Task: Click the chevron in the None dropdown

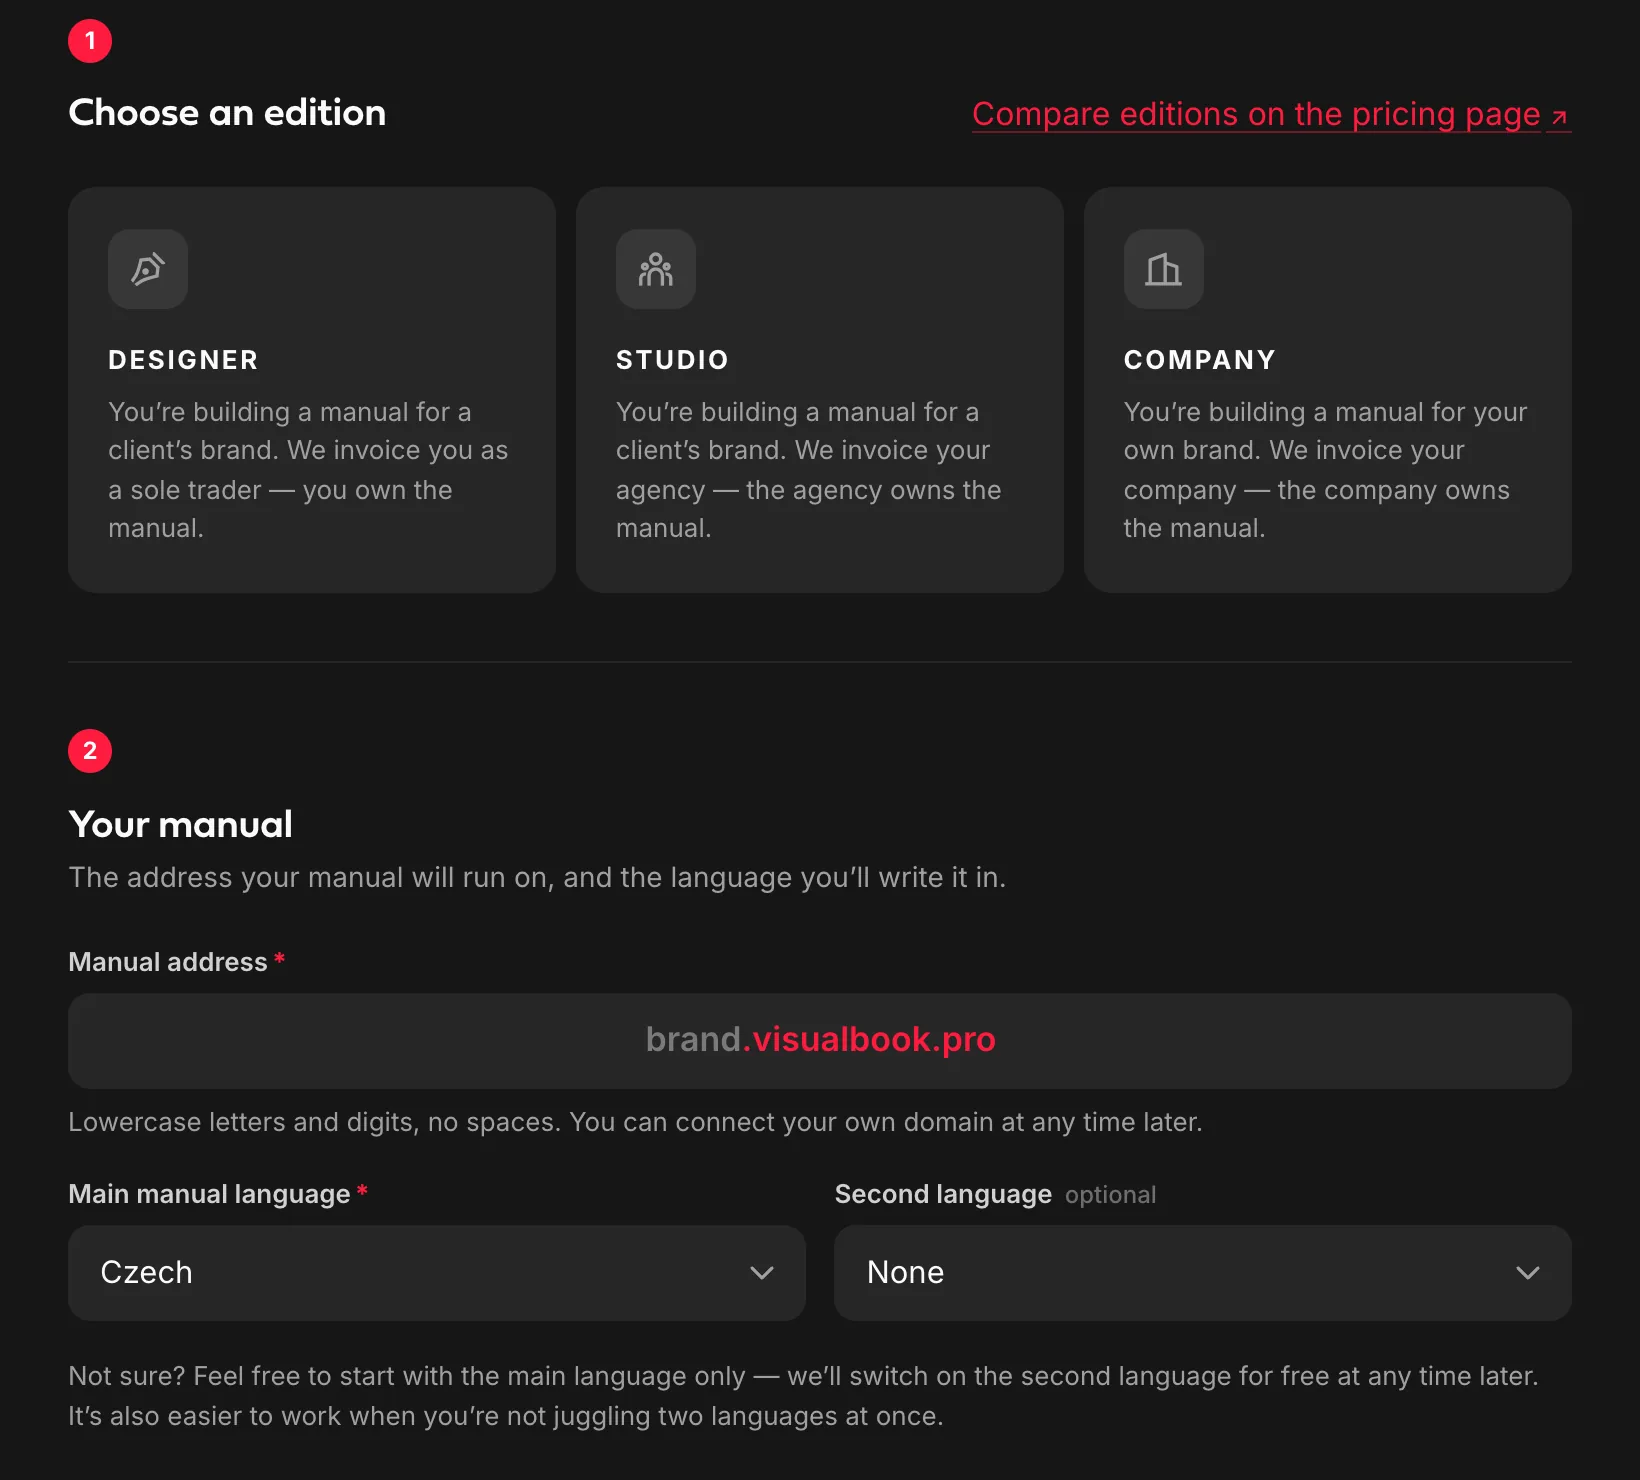Action: [x=1528, y=1273]
